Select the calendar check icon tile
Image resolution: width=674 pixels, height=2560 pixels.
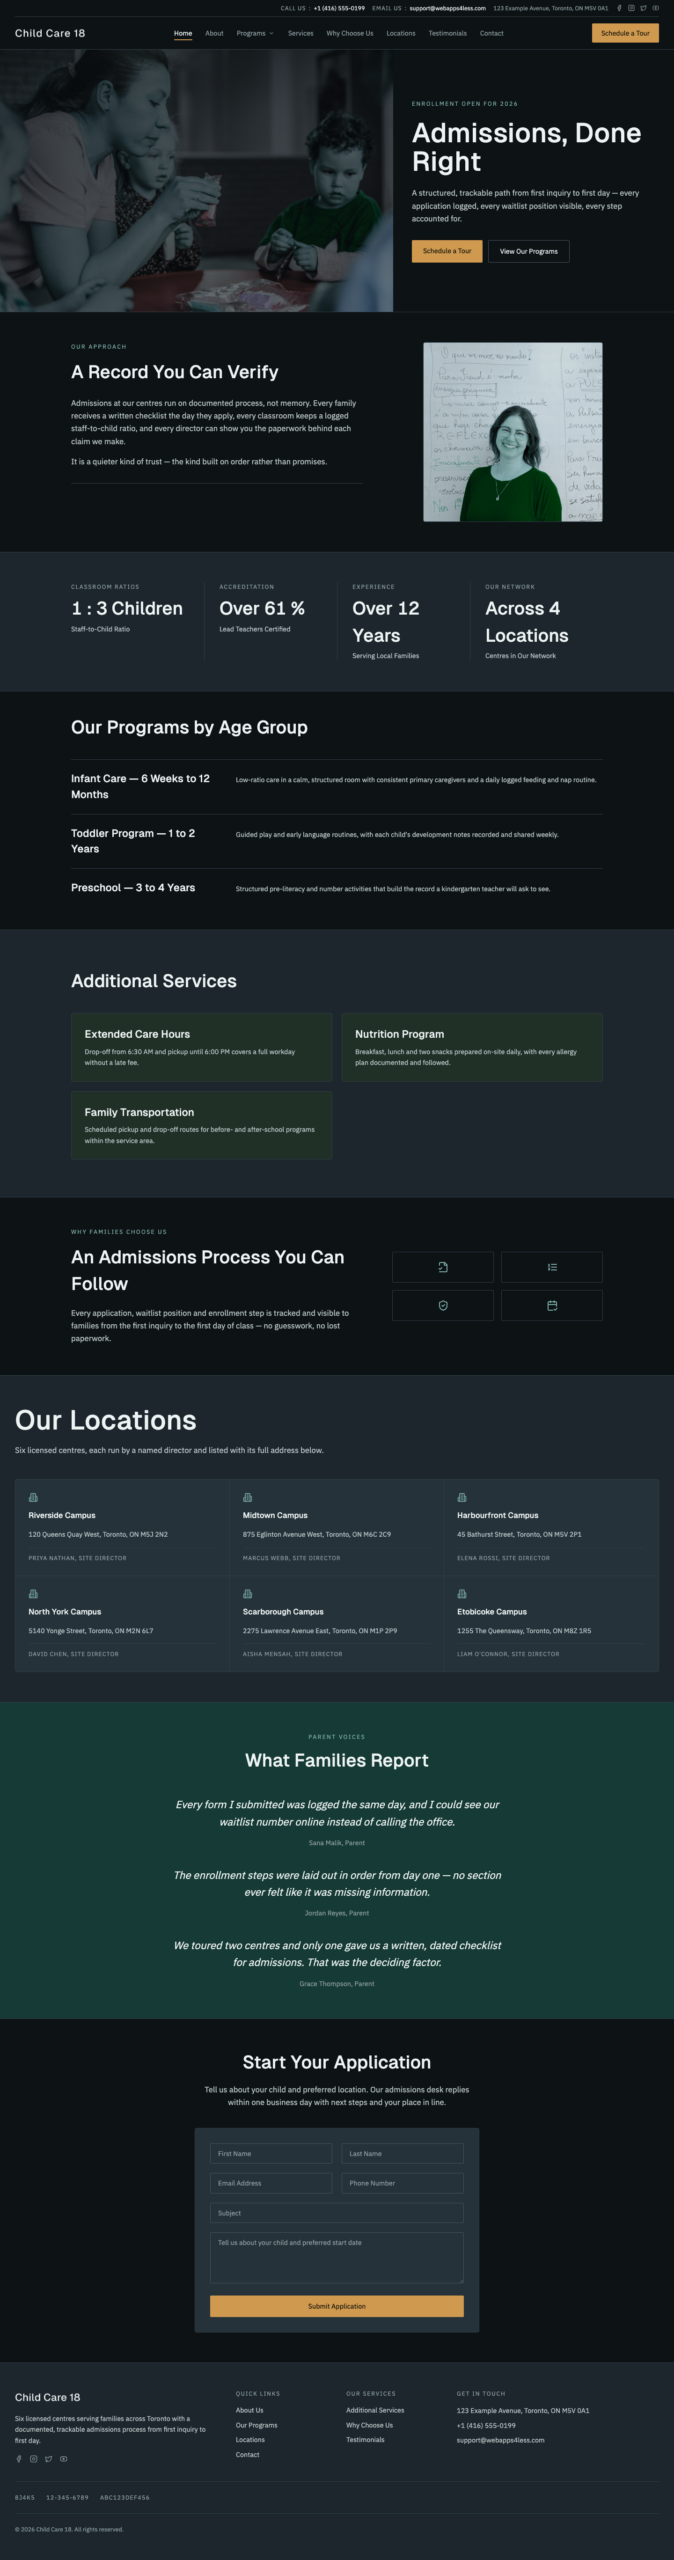coord(552,1305)
